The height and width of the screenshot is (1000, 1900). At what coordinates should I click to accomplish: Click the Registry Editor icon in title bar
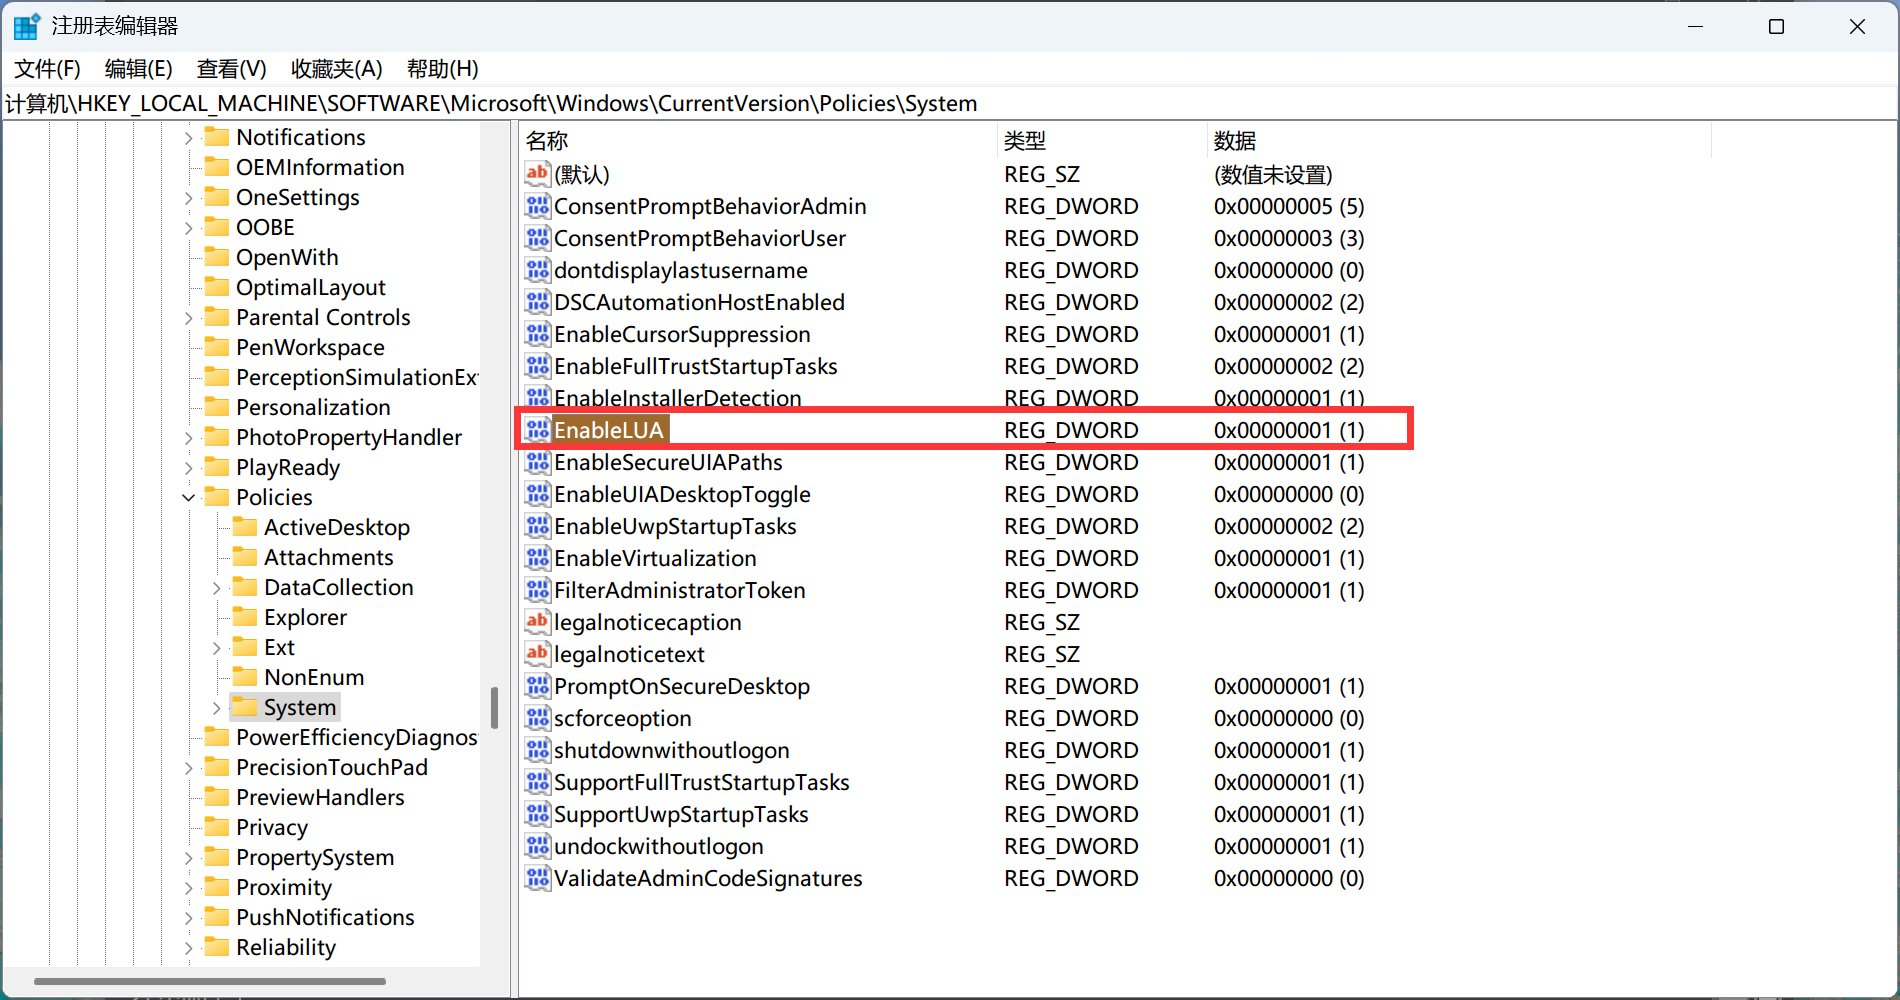26,26
